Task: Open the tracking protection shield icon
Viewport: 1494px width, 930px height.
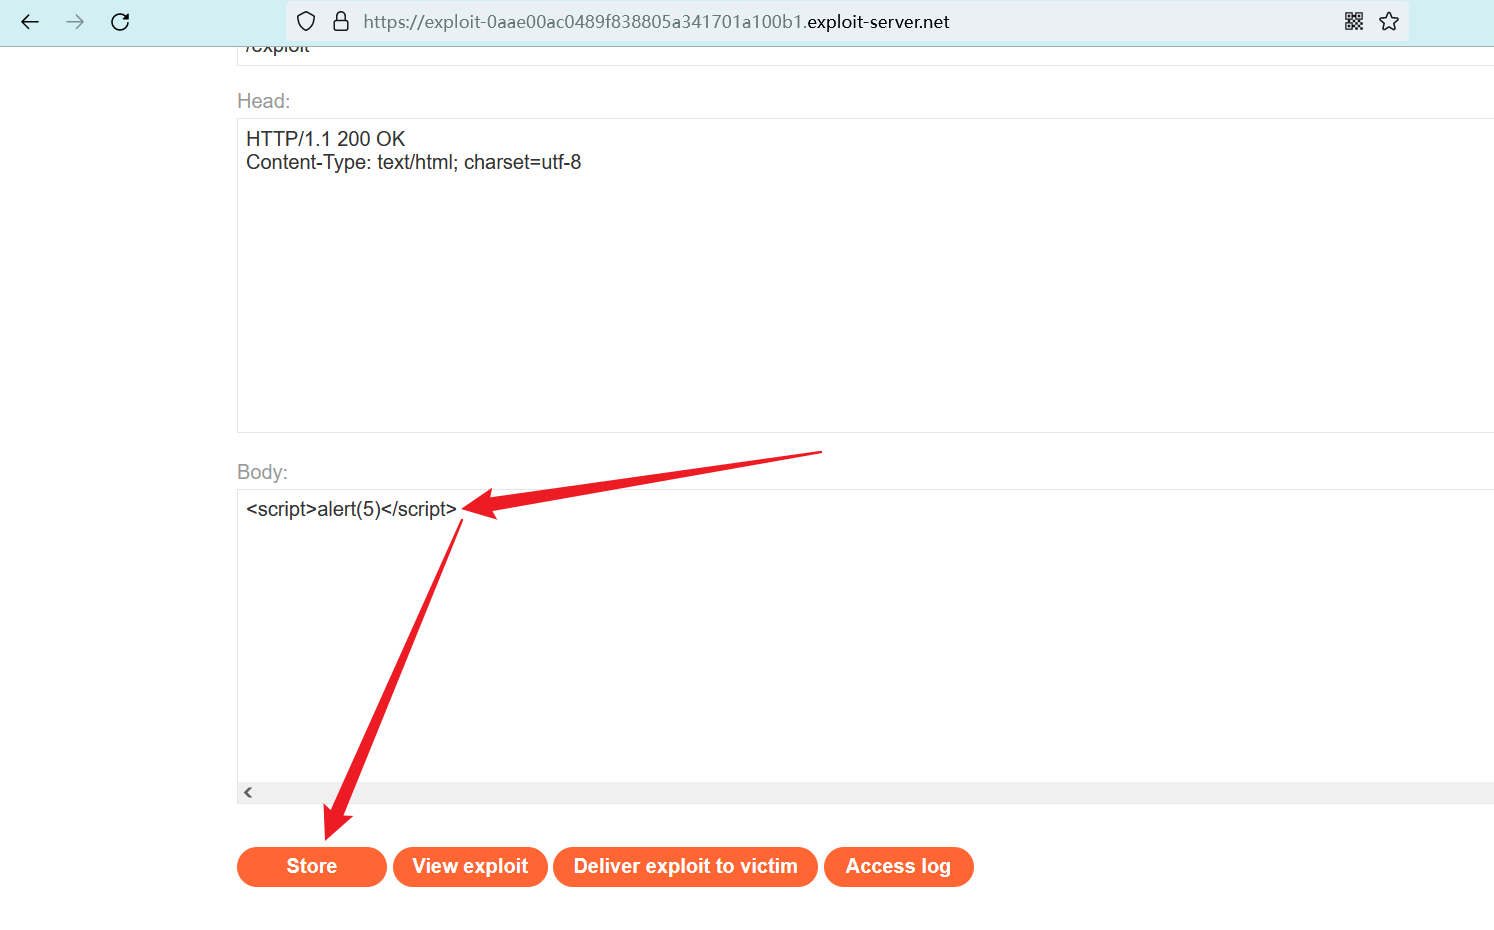Action: click(x=306, y=22)
